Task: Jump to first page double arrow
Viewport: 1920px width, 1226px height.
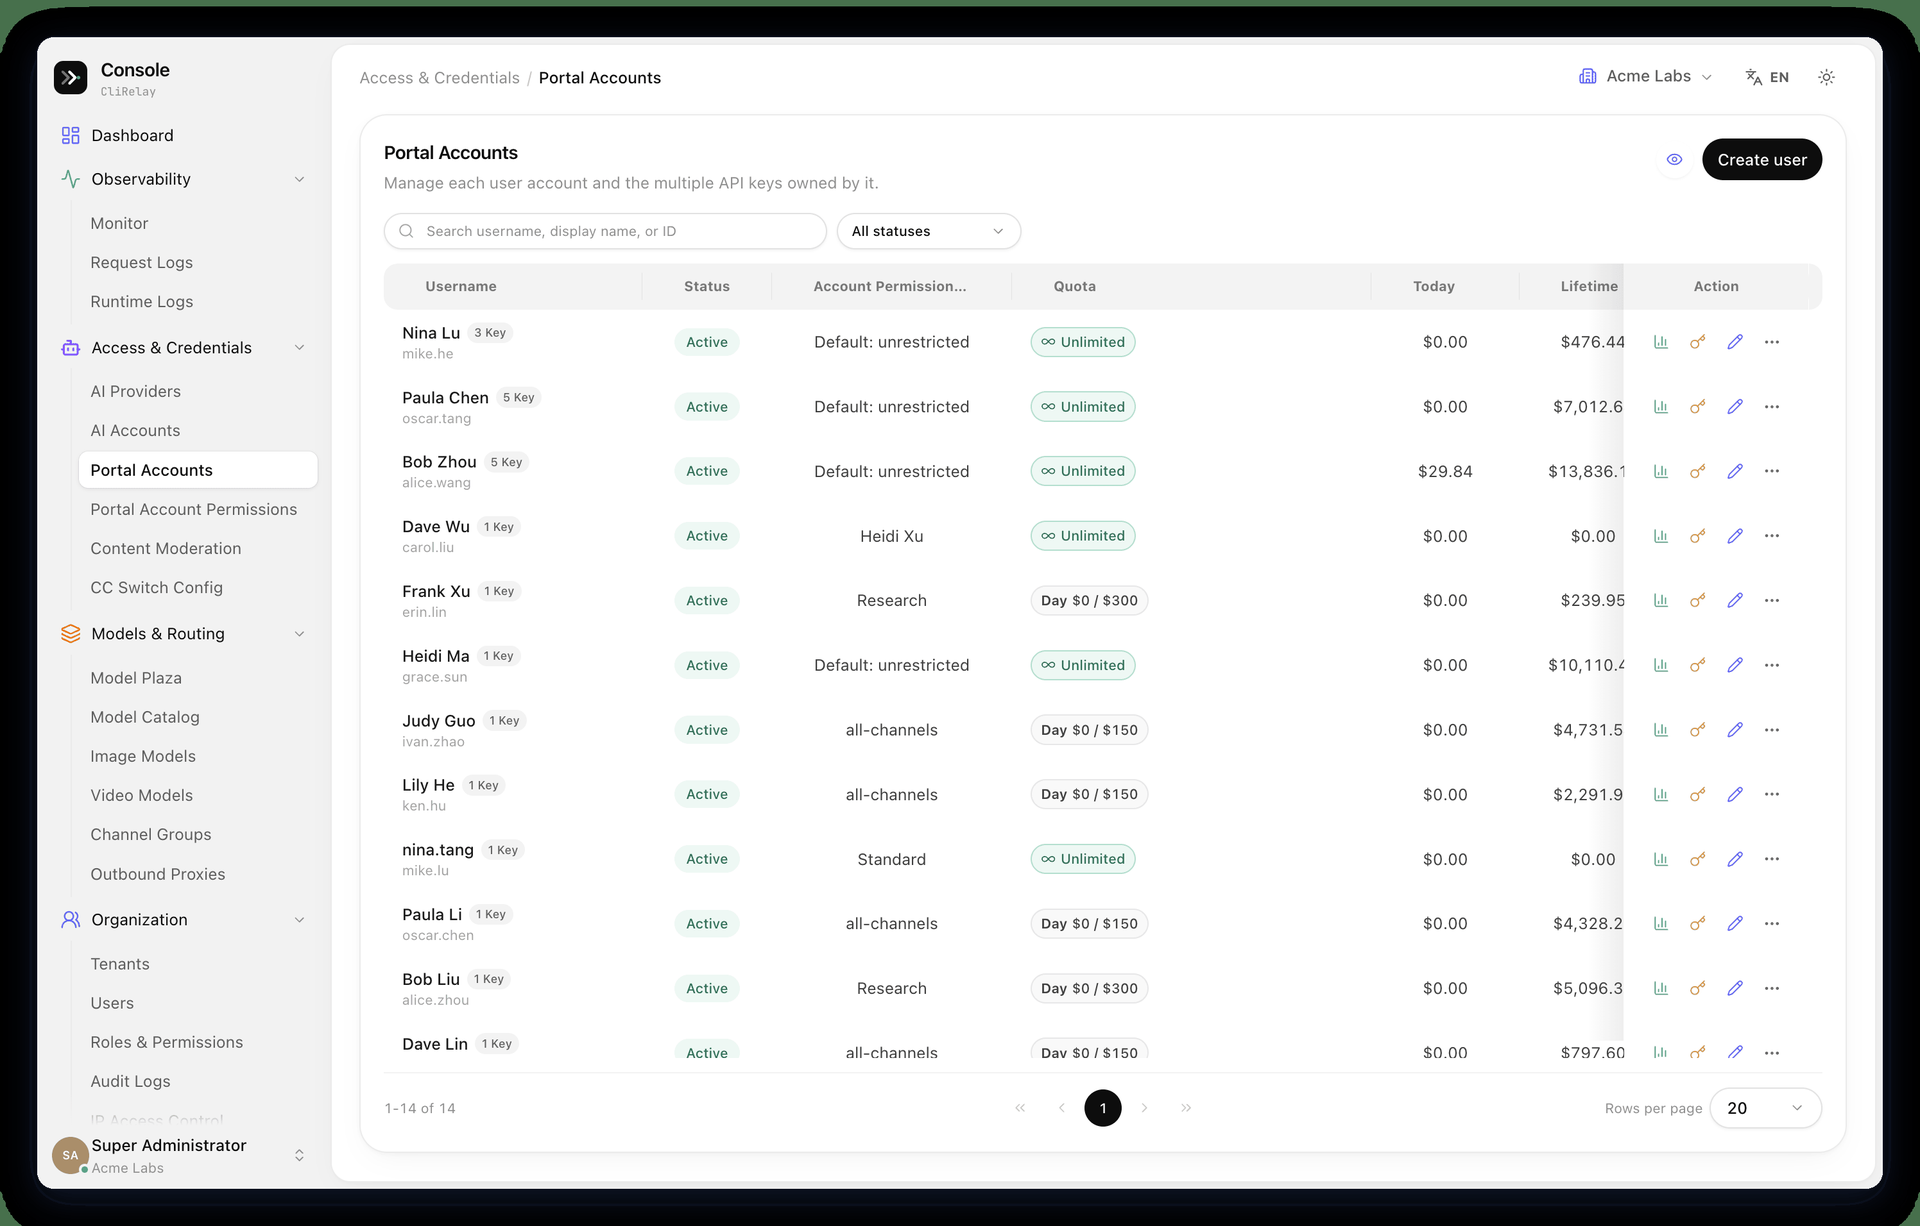Action: click(1020, 1108)
